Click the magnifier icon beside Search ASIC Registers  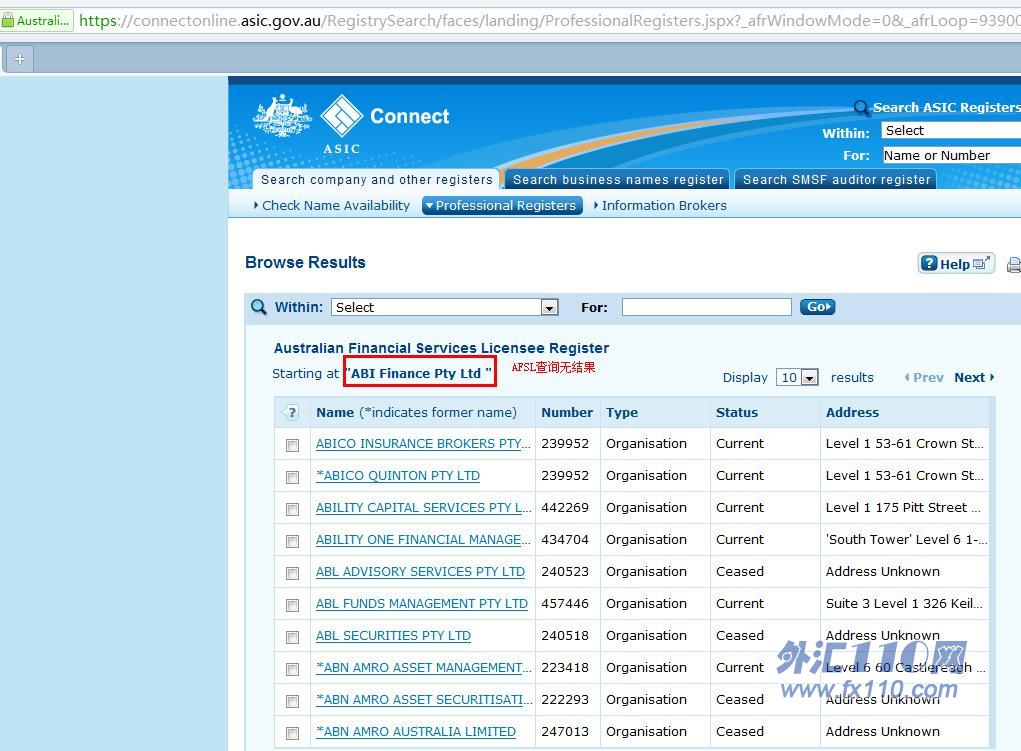(861, 107)
